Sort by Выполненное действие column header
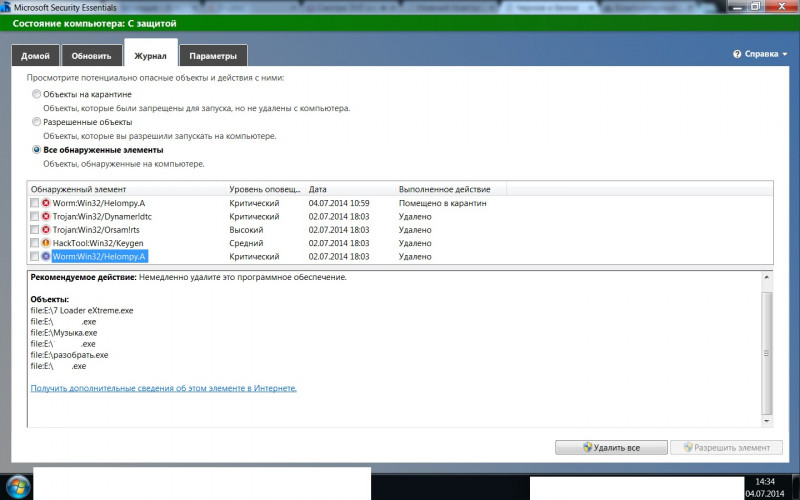The image size is (800, 500). click(451, 189)
